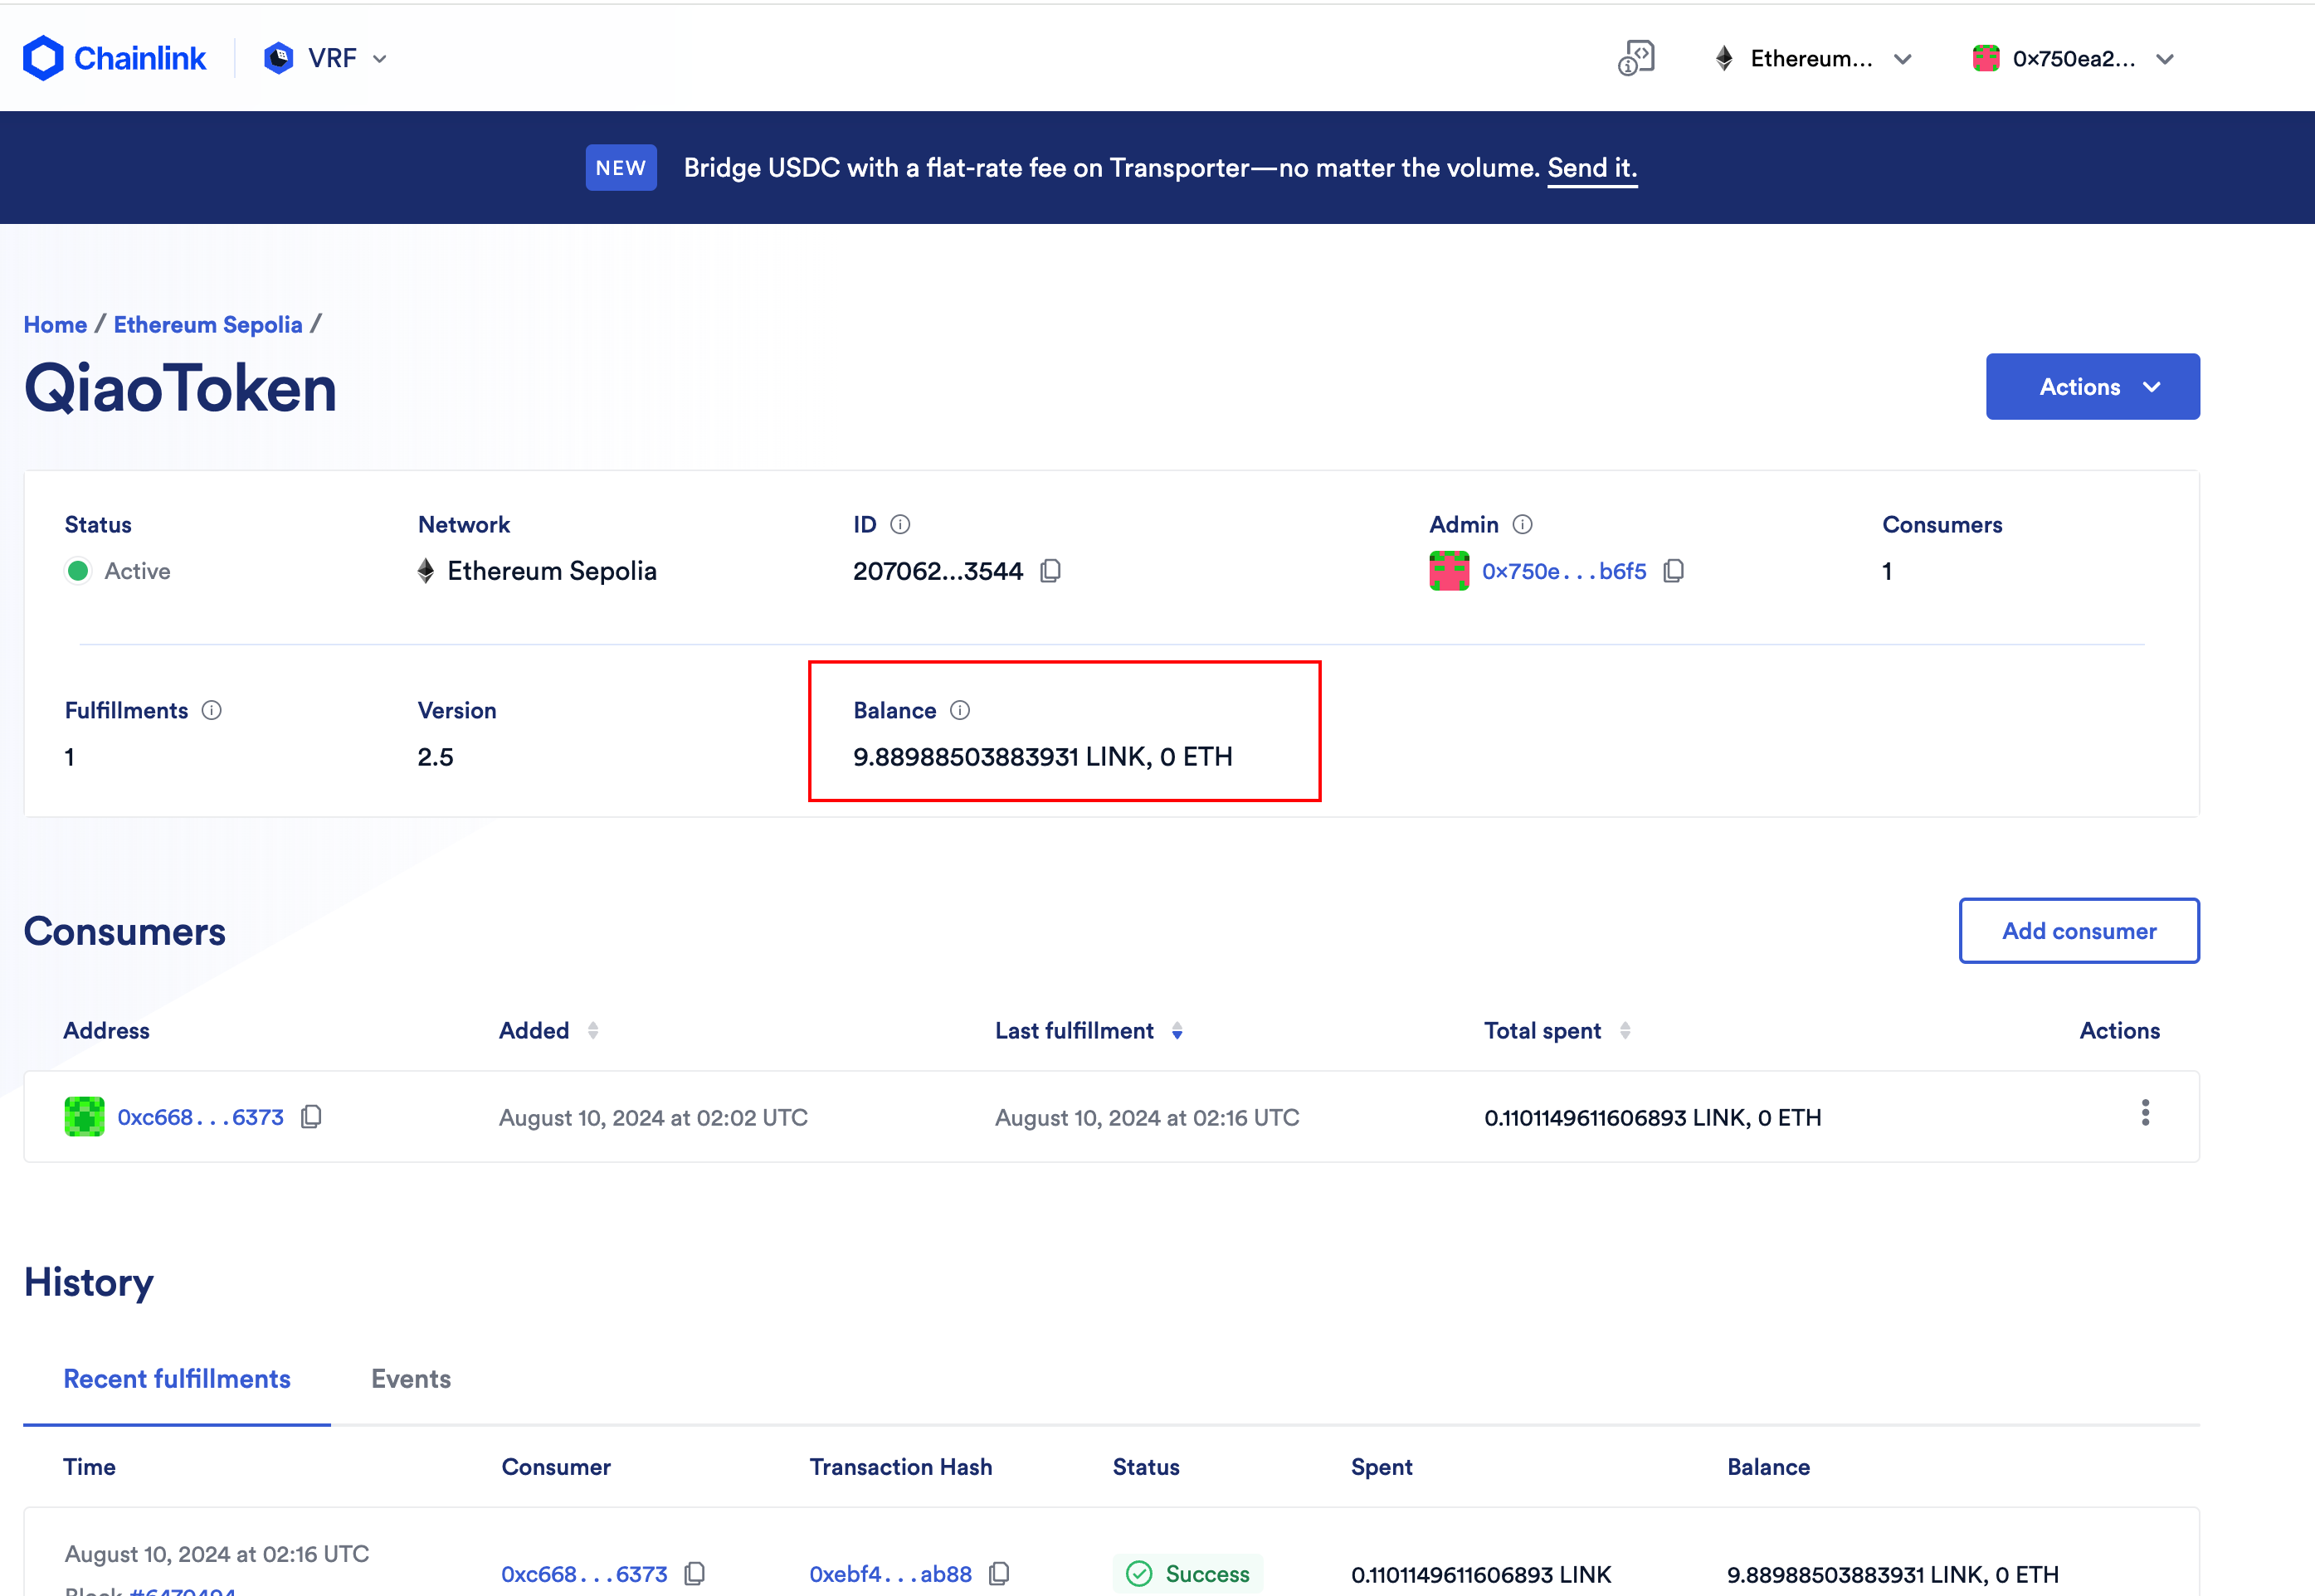The width and height of the screenshot is (2315, 1596).
Task: Open the Ethereum network selector
Action: [1813, 59]
